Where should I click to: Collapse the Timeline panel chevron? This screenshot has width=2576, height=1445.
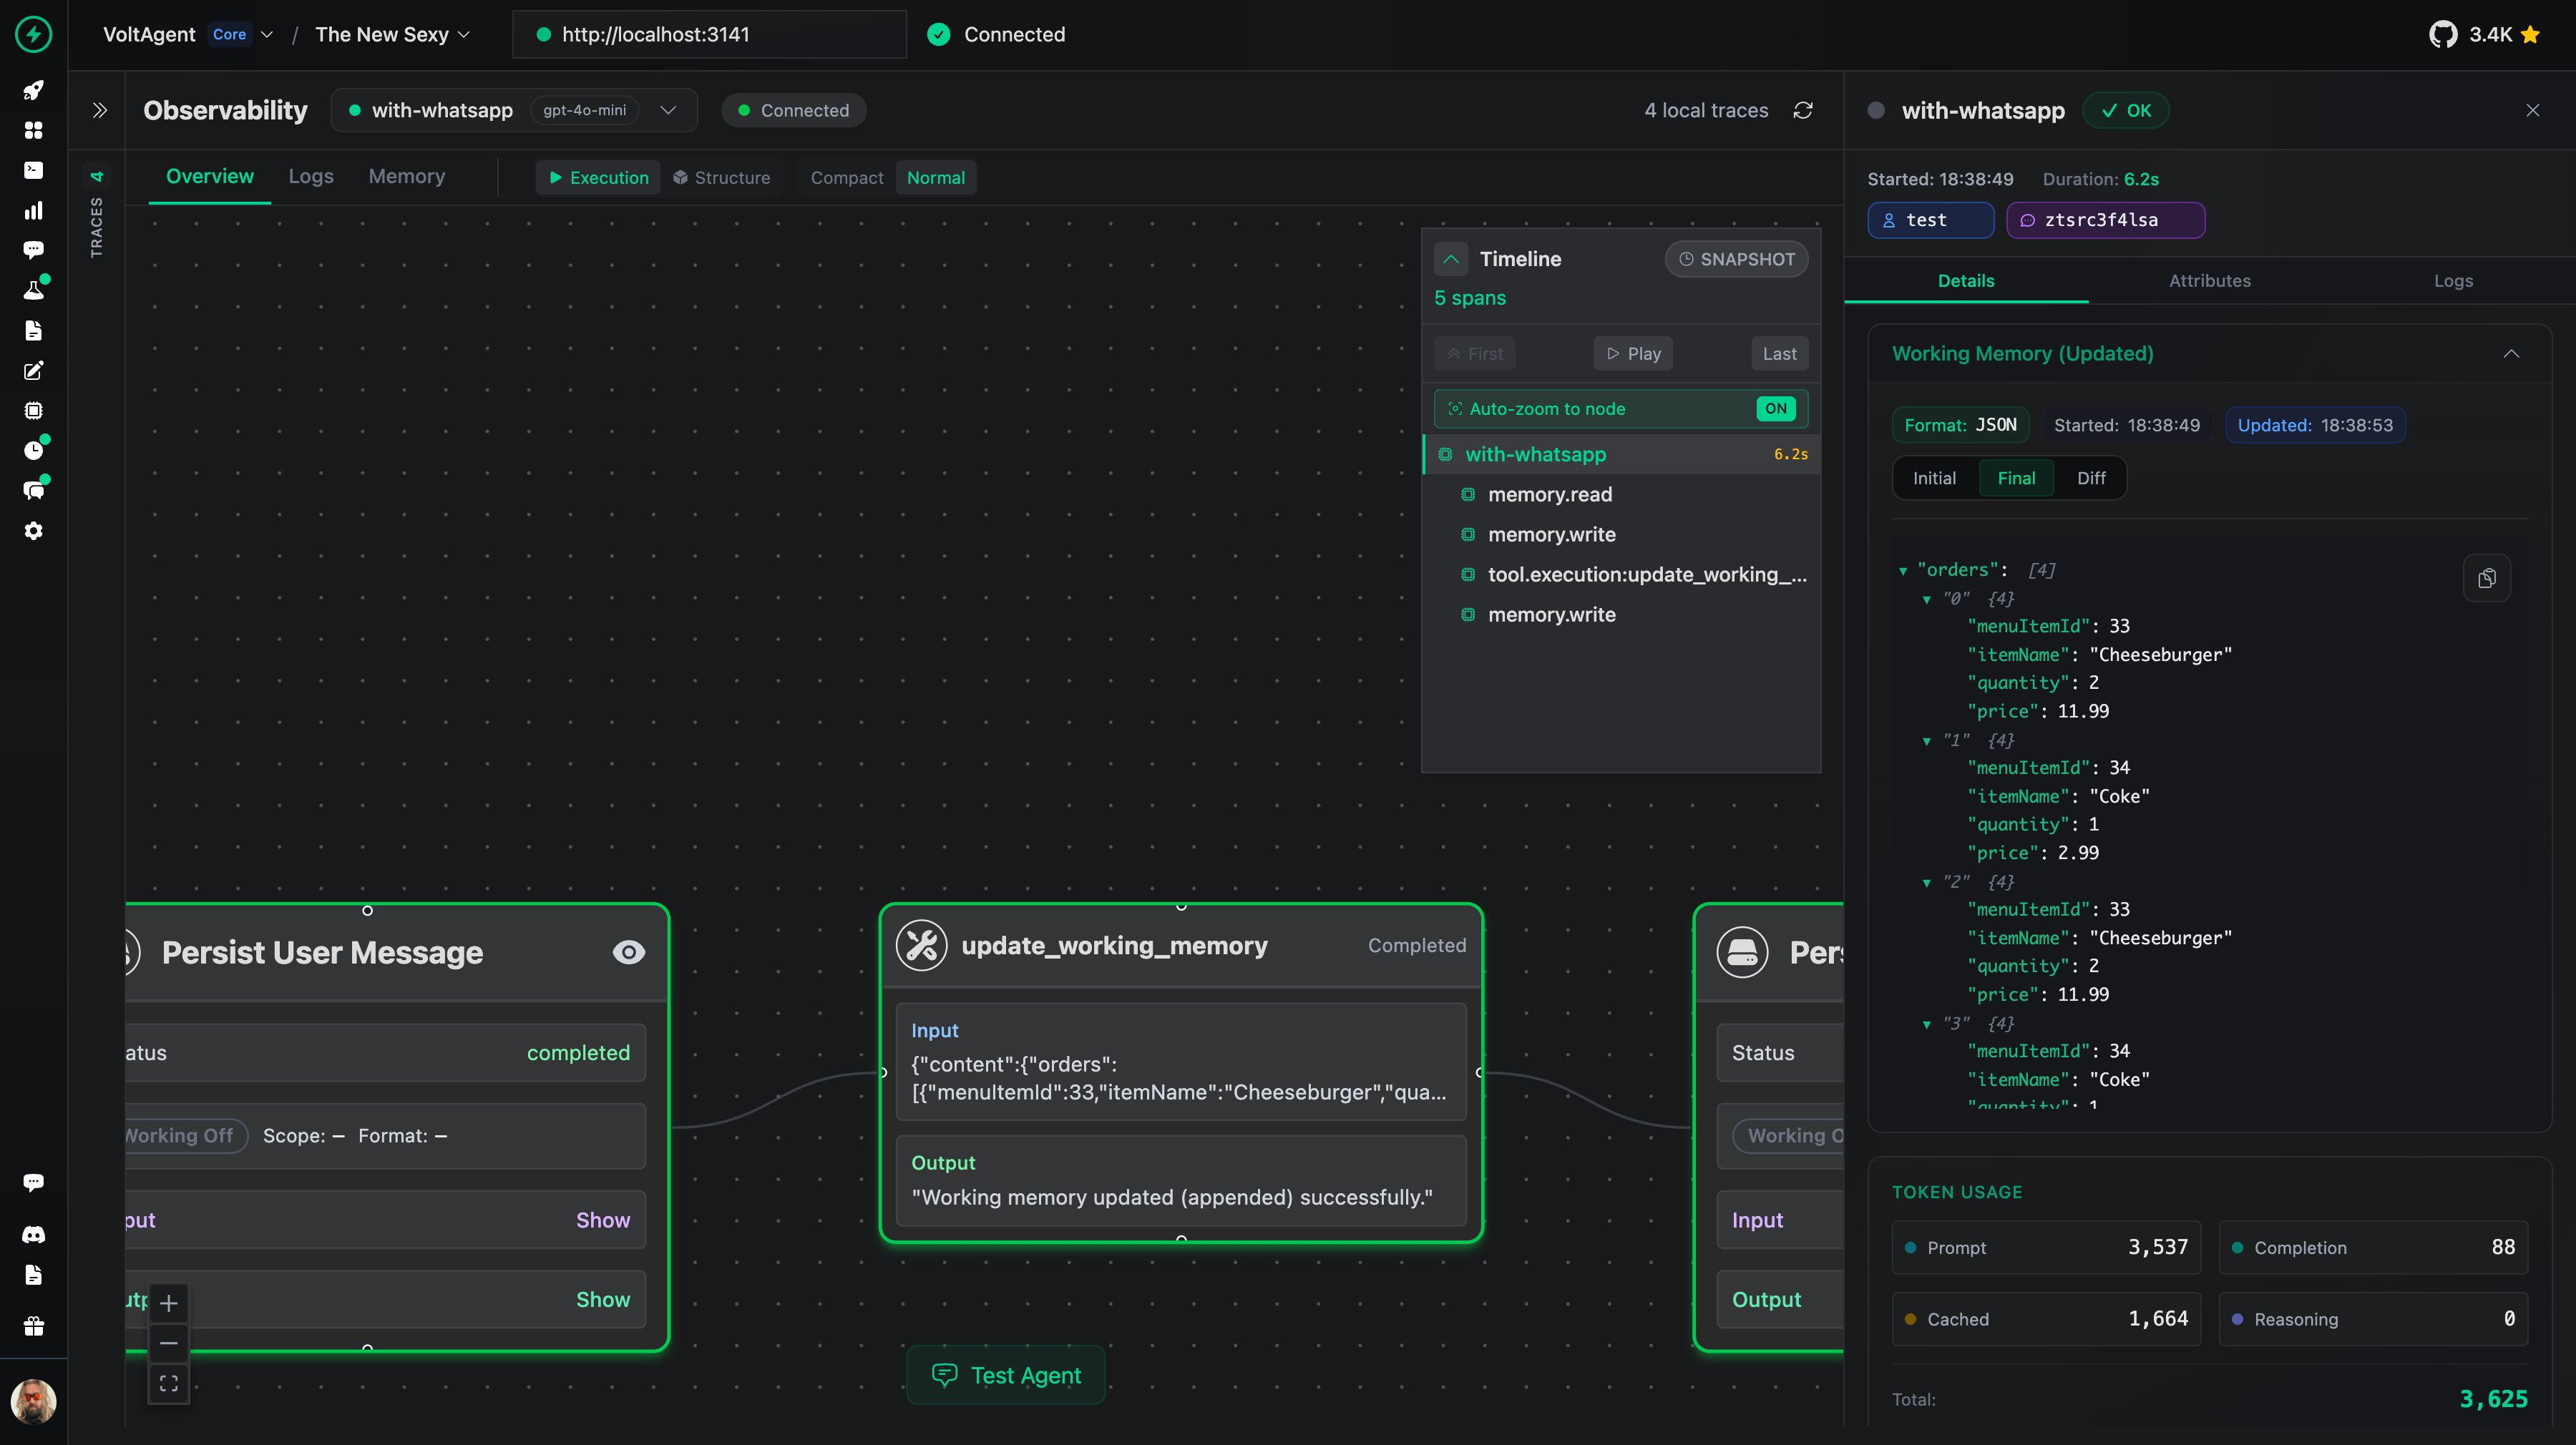(1450, 259)
